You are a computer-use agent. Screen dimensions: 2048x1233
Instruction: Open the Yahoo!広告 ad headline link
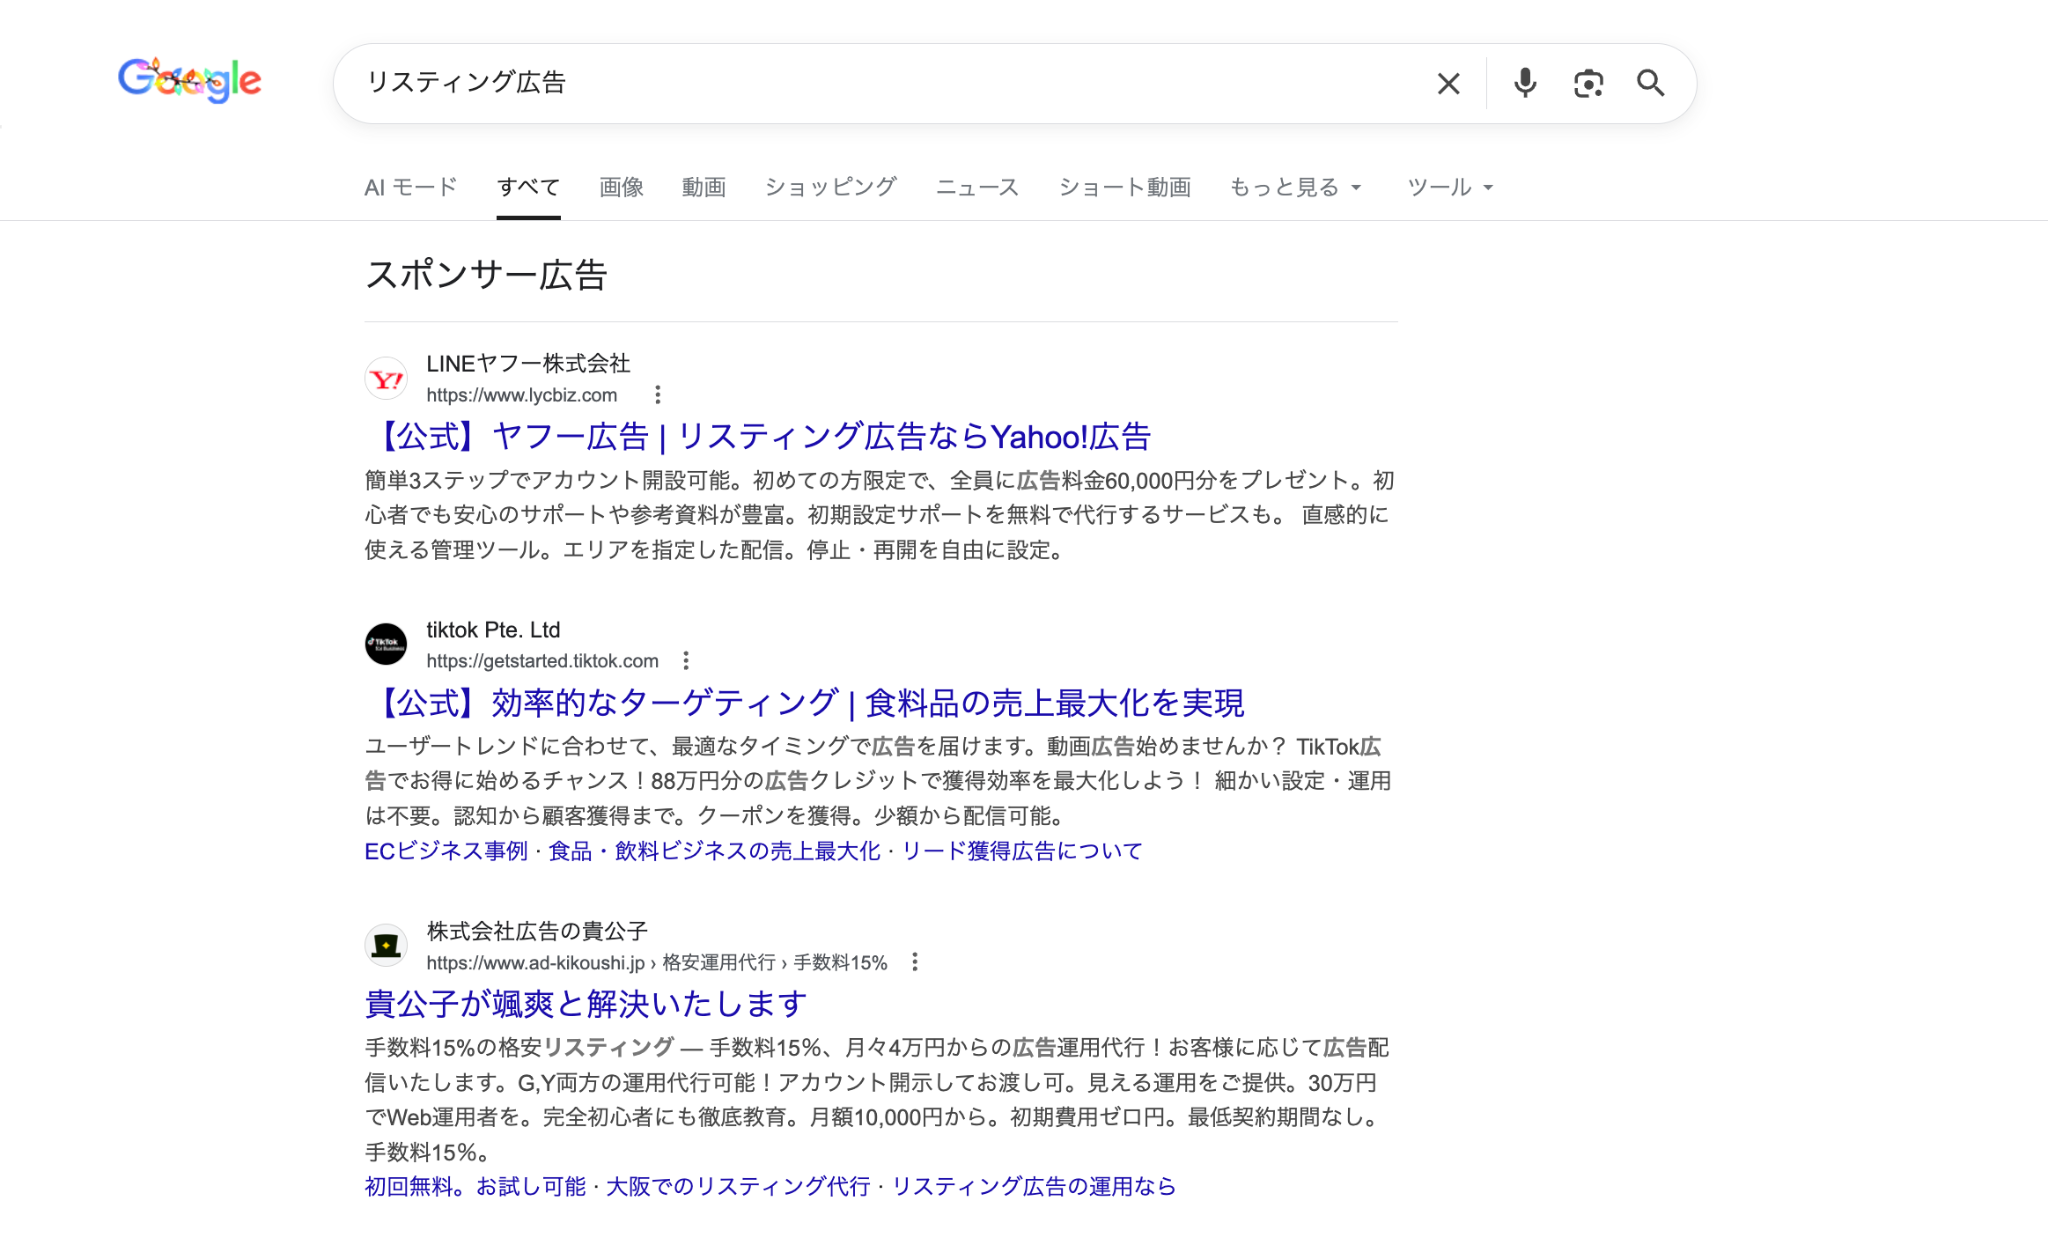coord(761,437)
